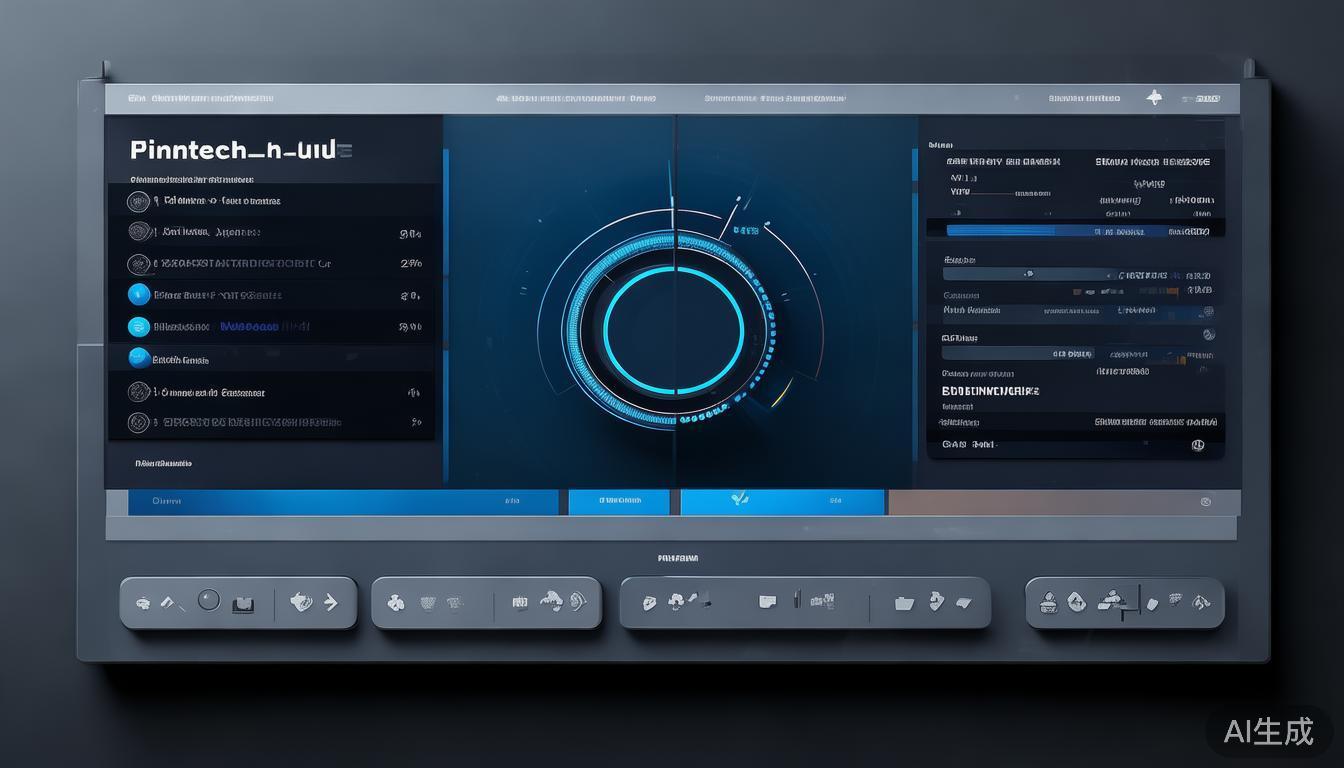Click the folder icon in the third toolbar group
This screenshot has height=768, width=1344.
pos(904,602)
